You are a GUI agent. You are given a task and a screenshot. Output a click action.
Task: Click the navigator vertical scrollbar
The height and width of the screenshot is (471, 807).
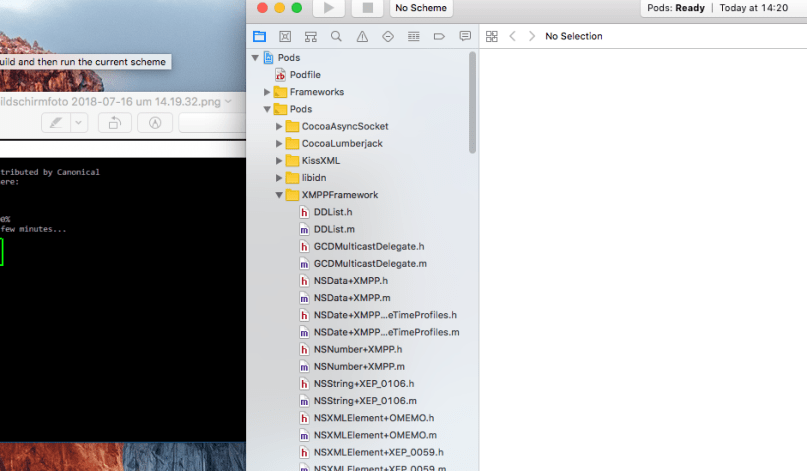tap(472, 103)
